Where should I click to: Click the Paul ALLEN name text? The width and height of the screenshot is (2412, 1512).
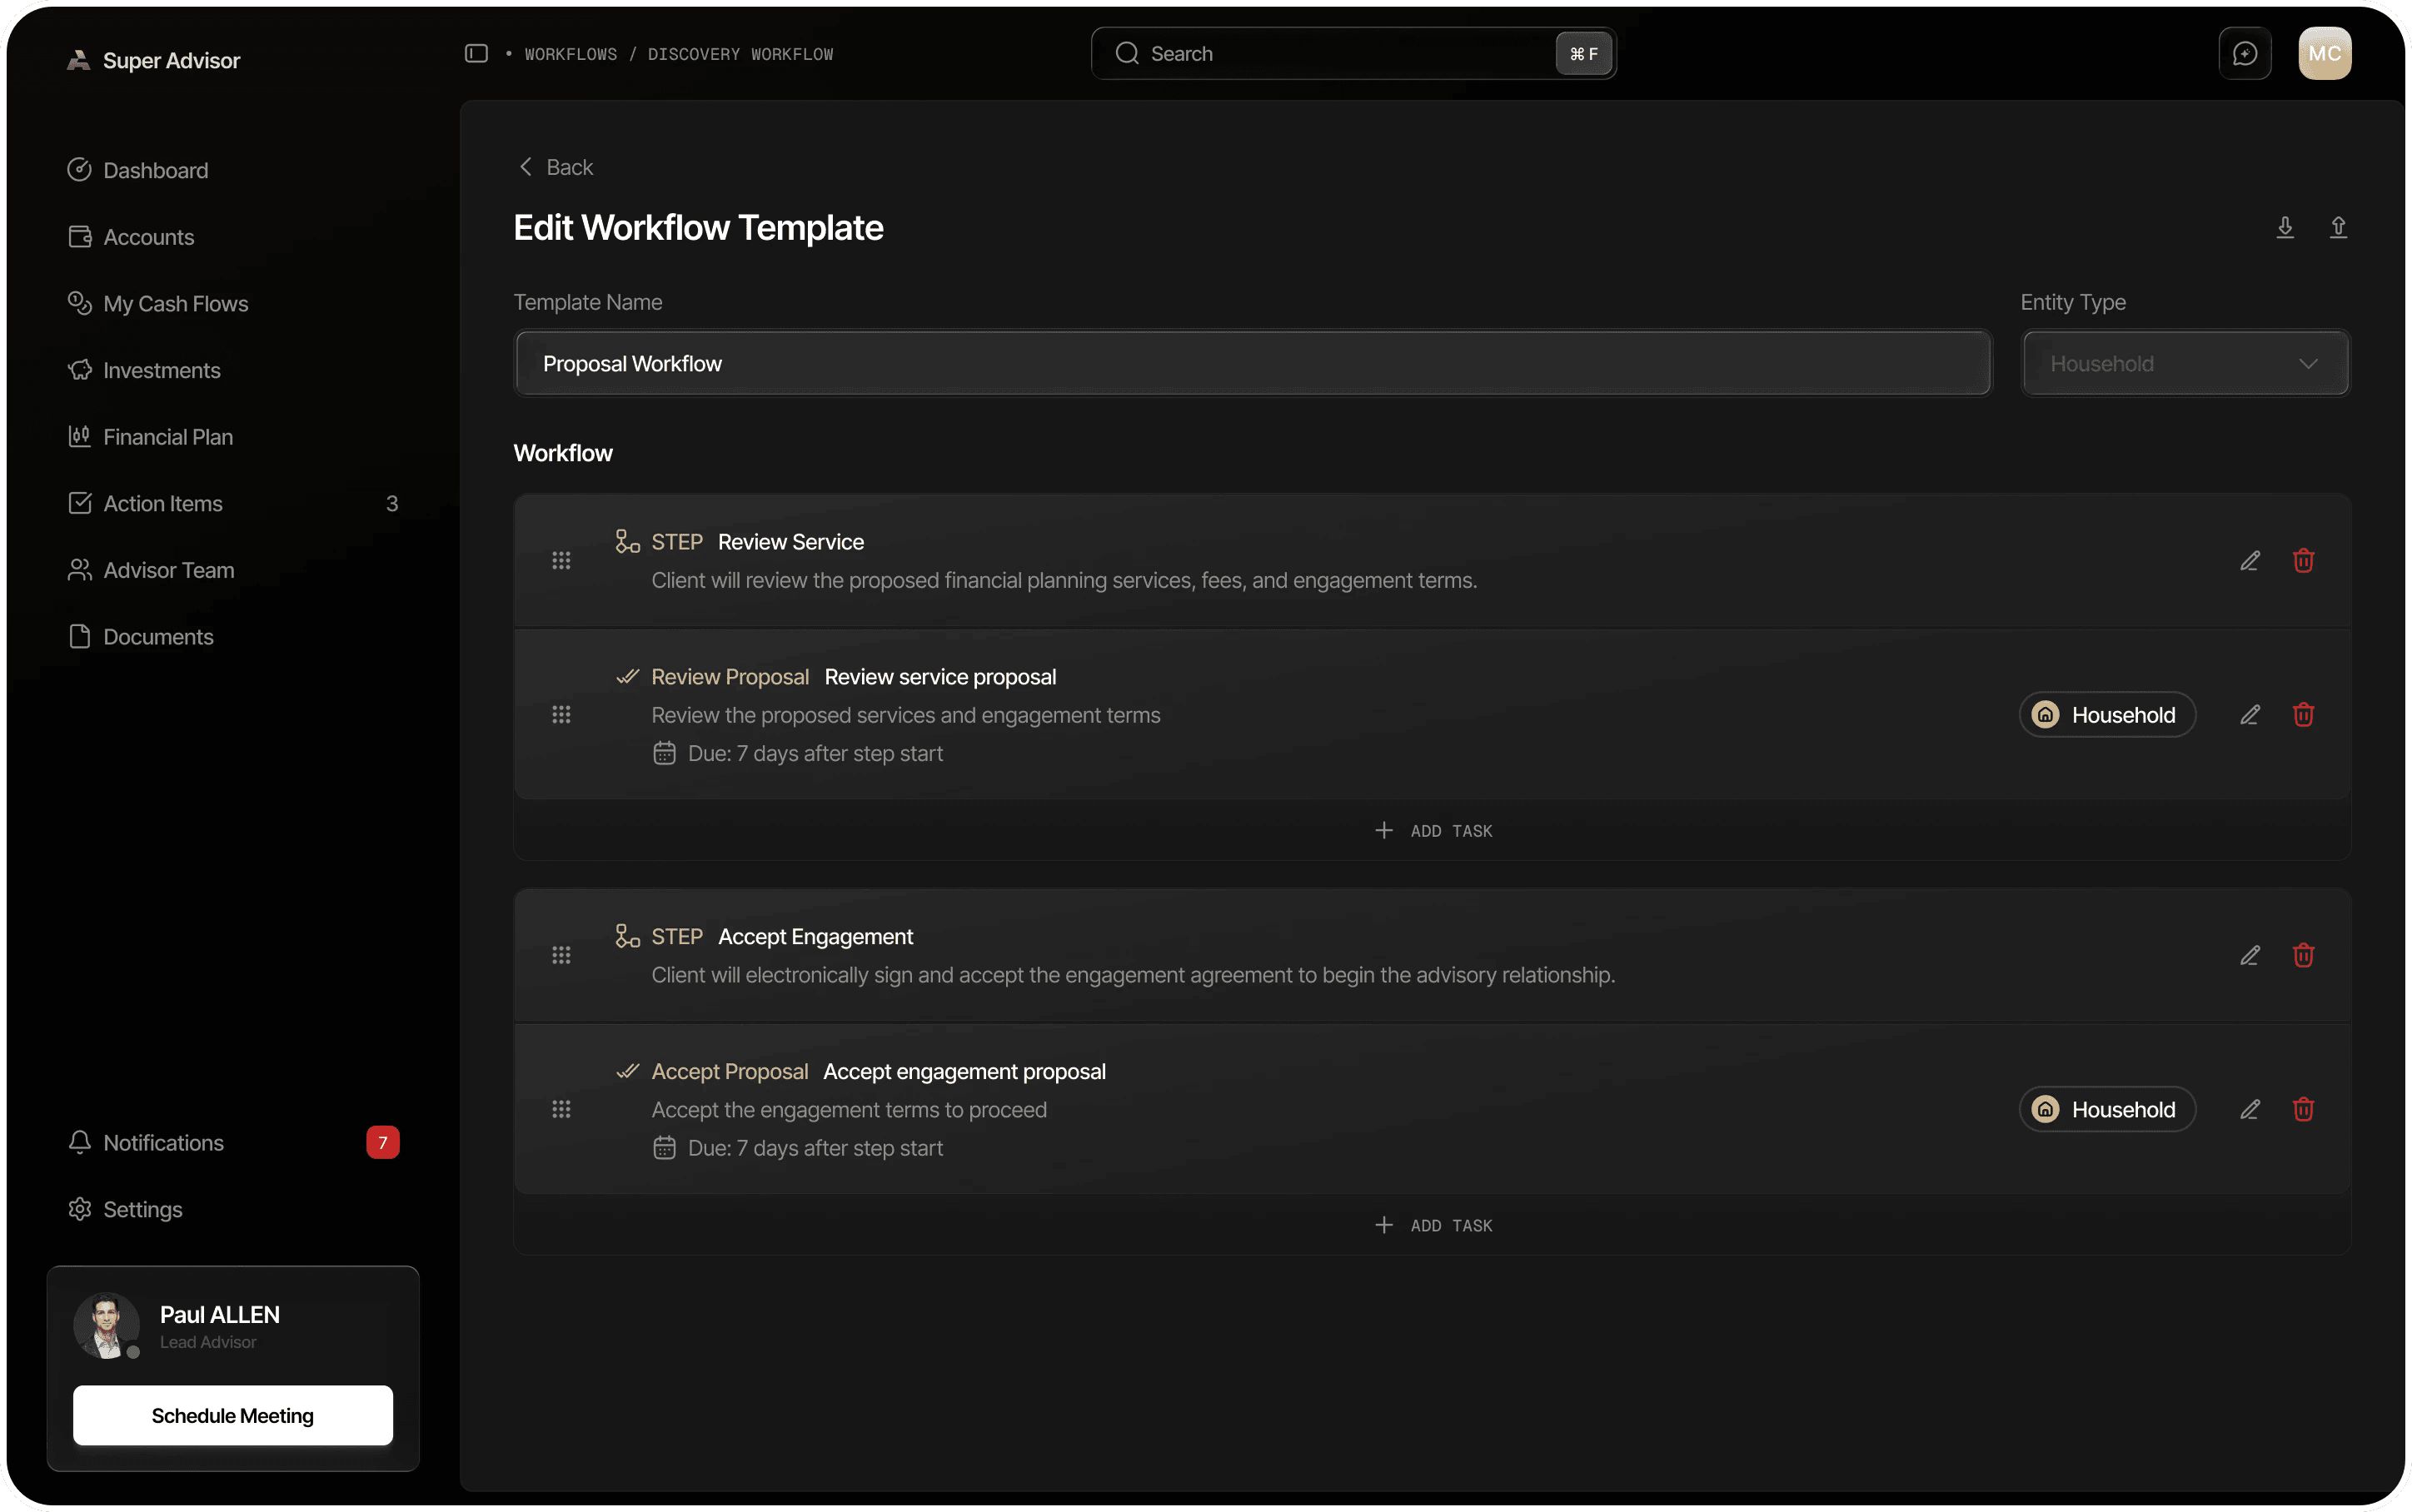[220, 1315]
